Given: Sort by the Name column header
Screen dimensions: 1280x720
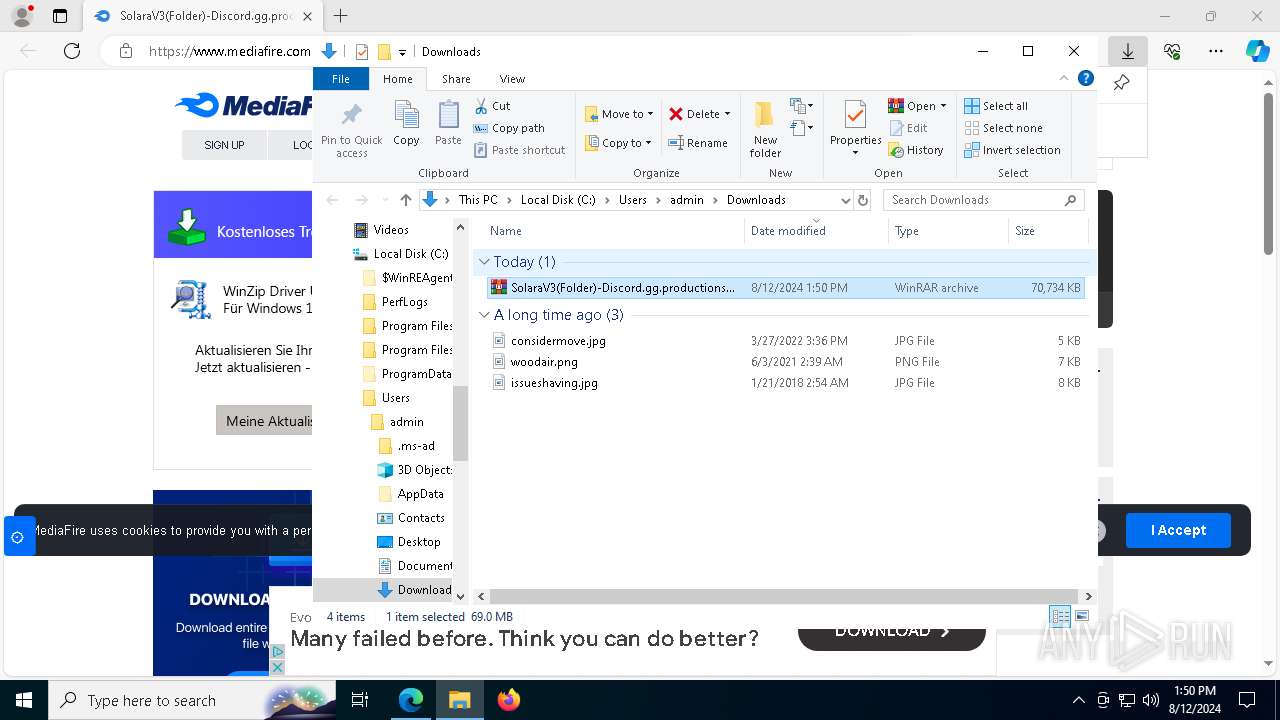Looking at the screenshot, I should 612,231.
